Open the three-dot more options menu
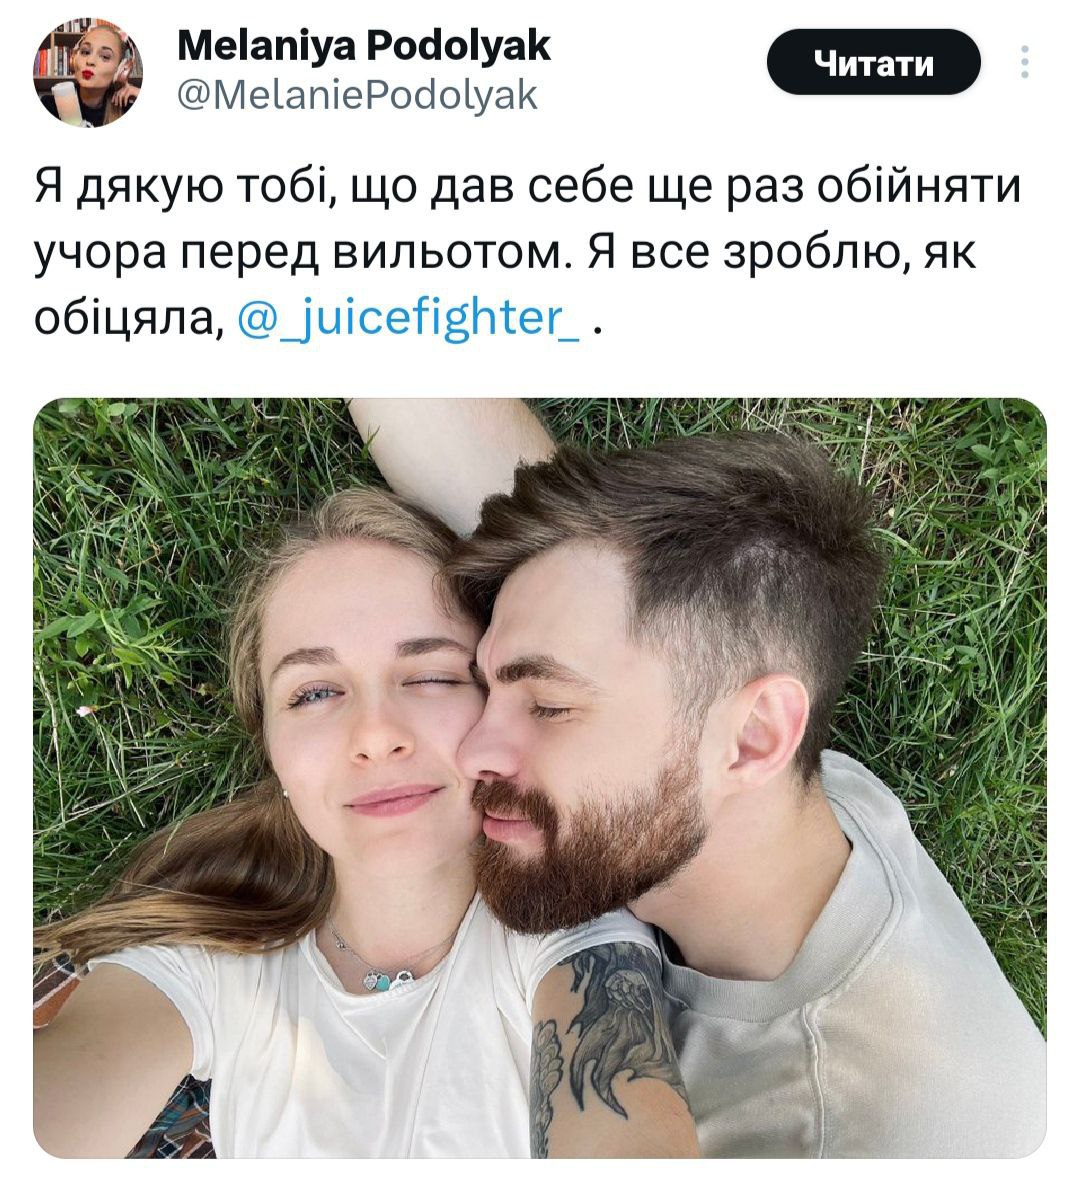The width and height of the screenshot is (1080, 1190). click(1025, 62)
